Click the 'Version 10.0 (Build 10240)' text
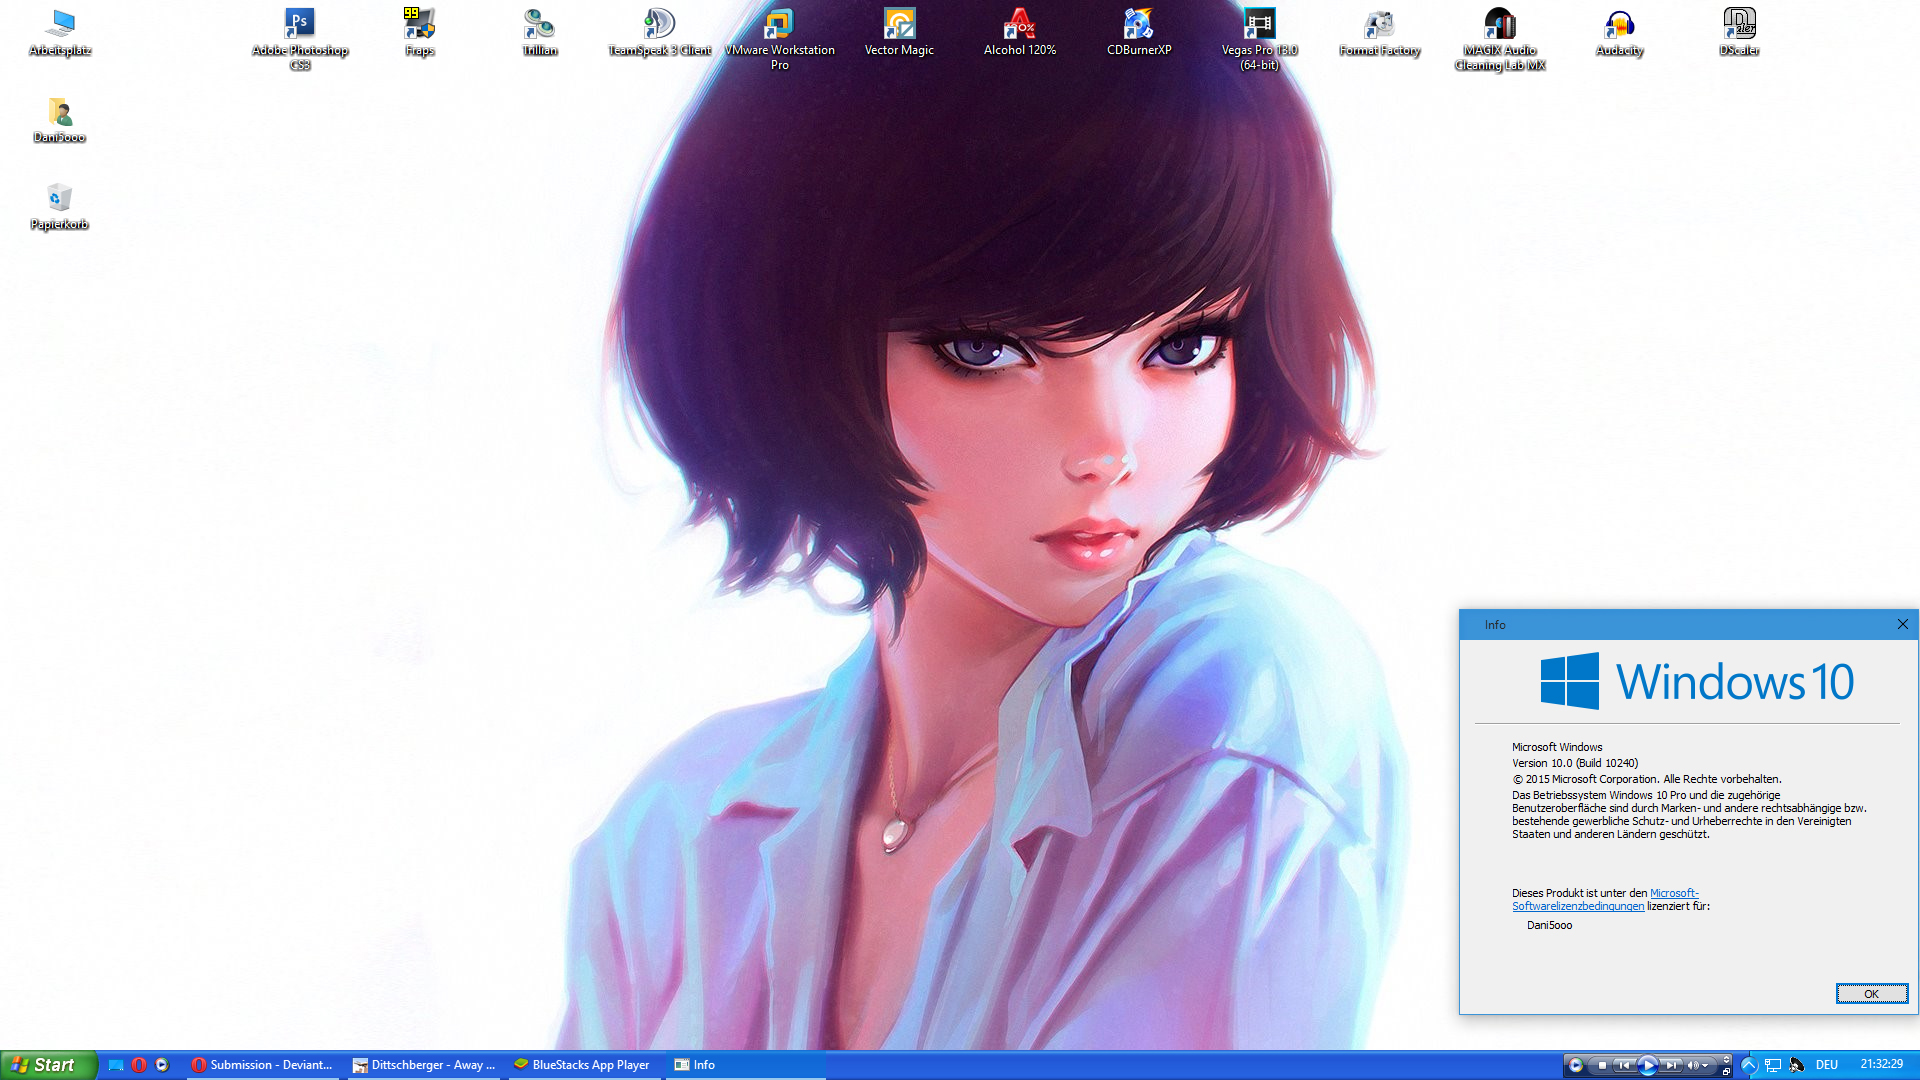This screenshot has height=1080, width=1920. click(x=1575, y=763)
